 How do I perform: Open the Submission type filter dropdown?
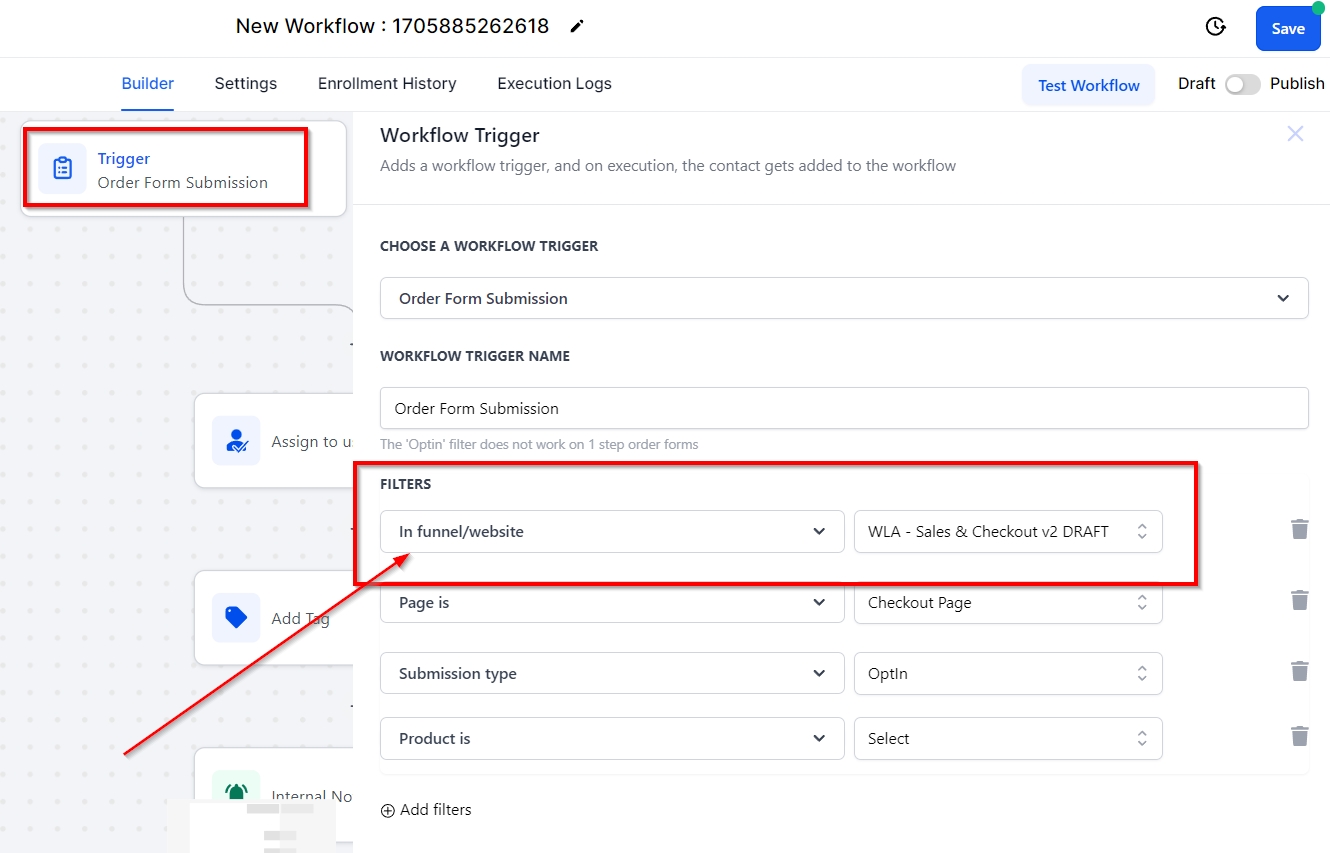pos(612,674)
